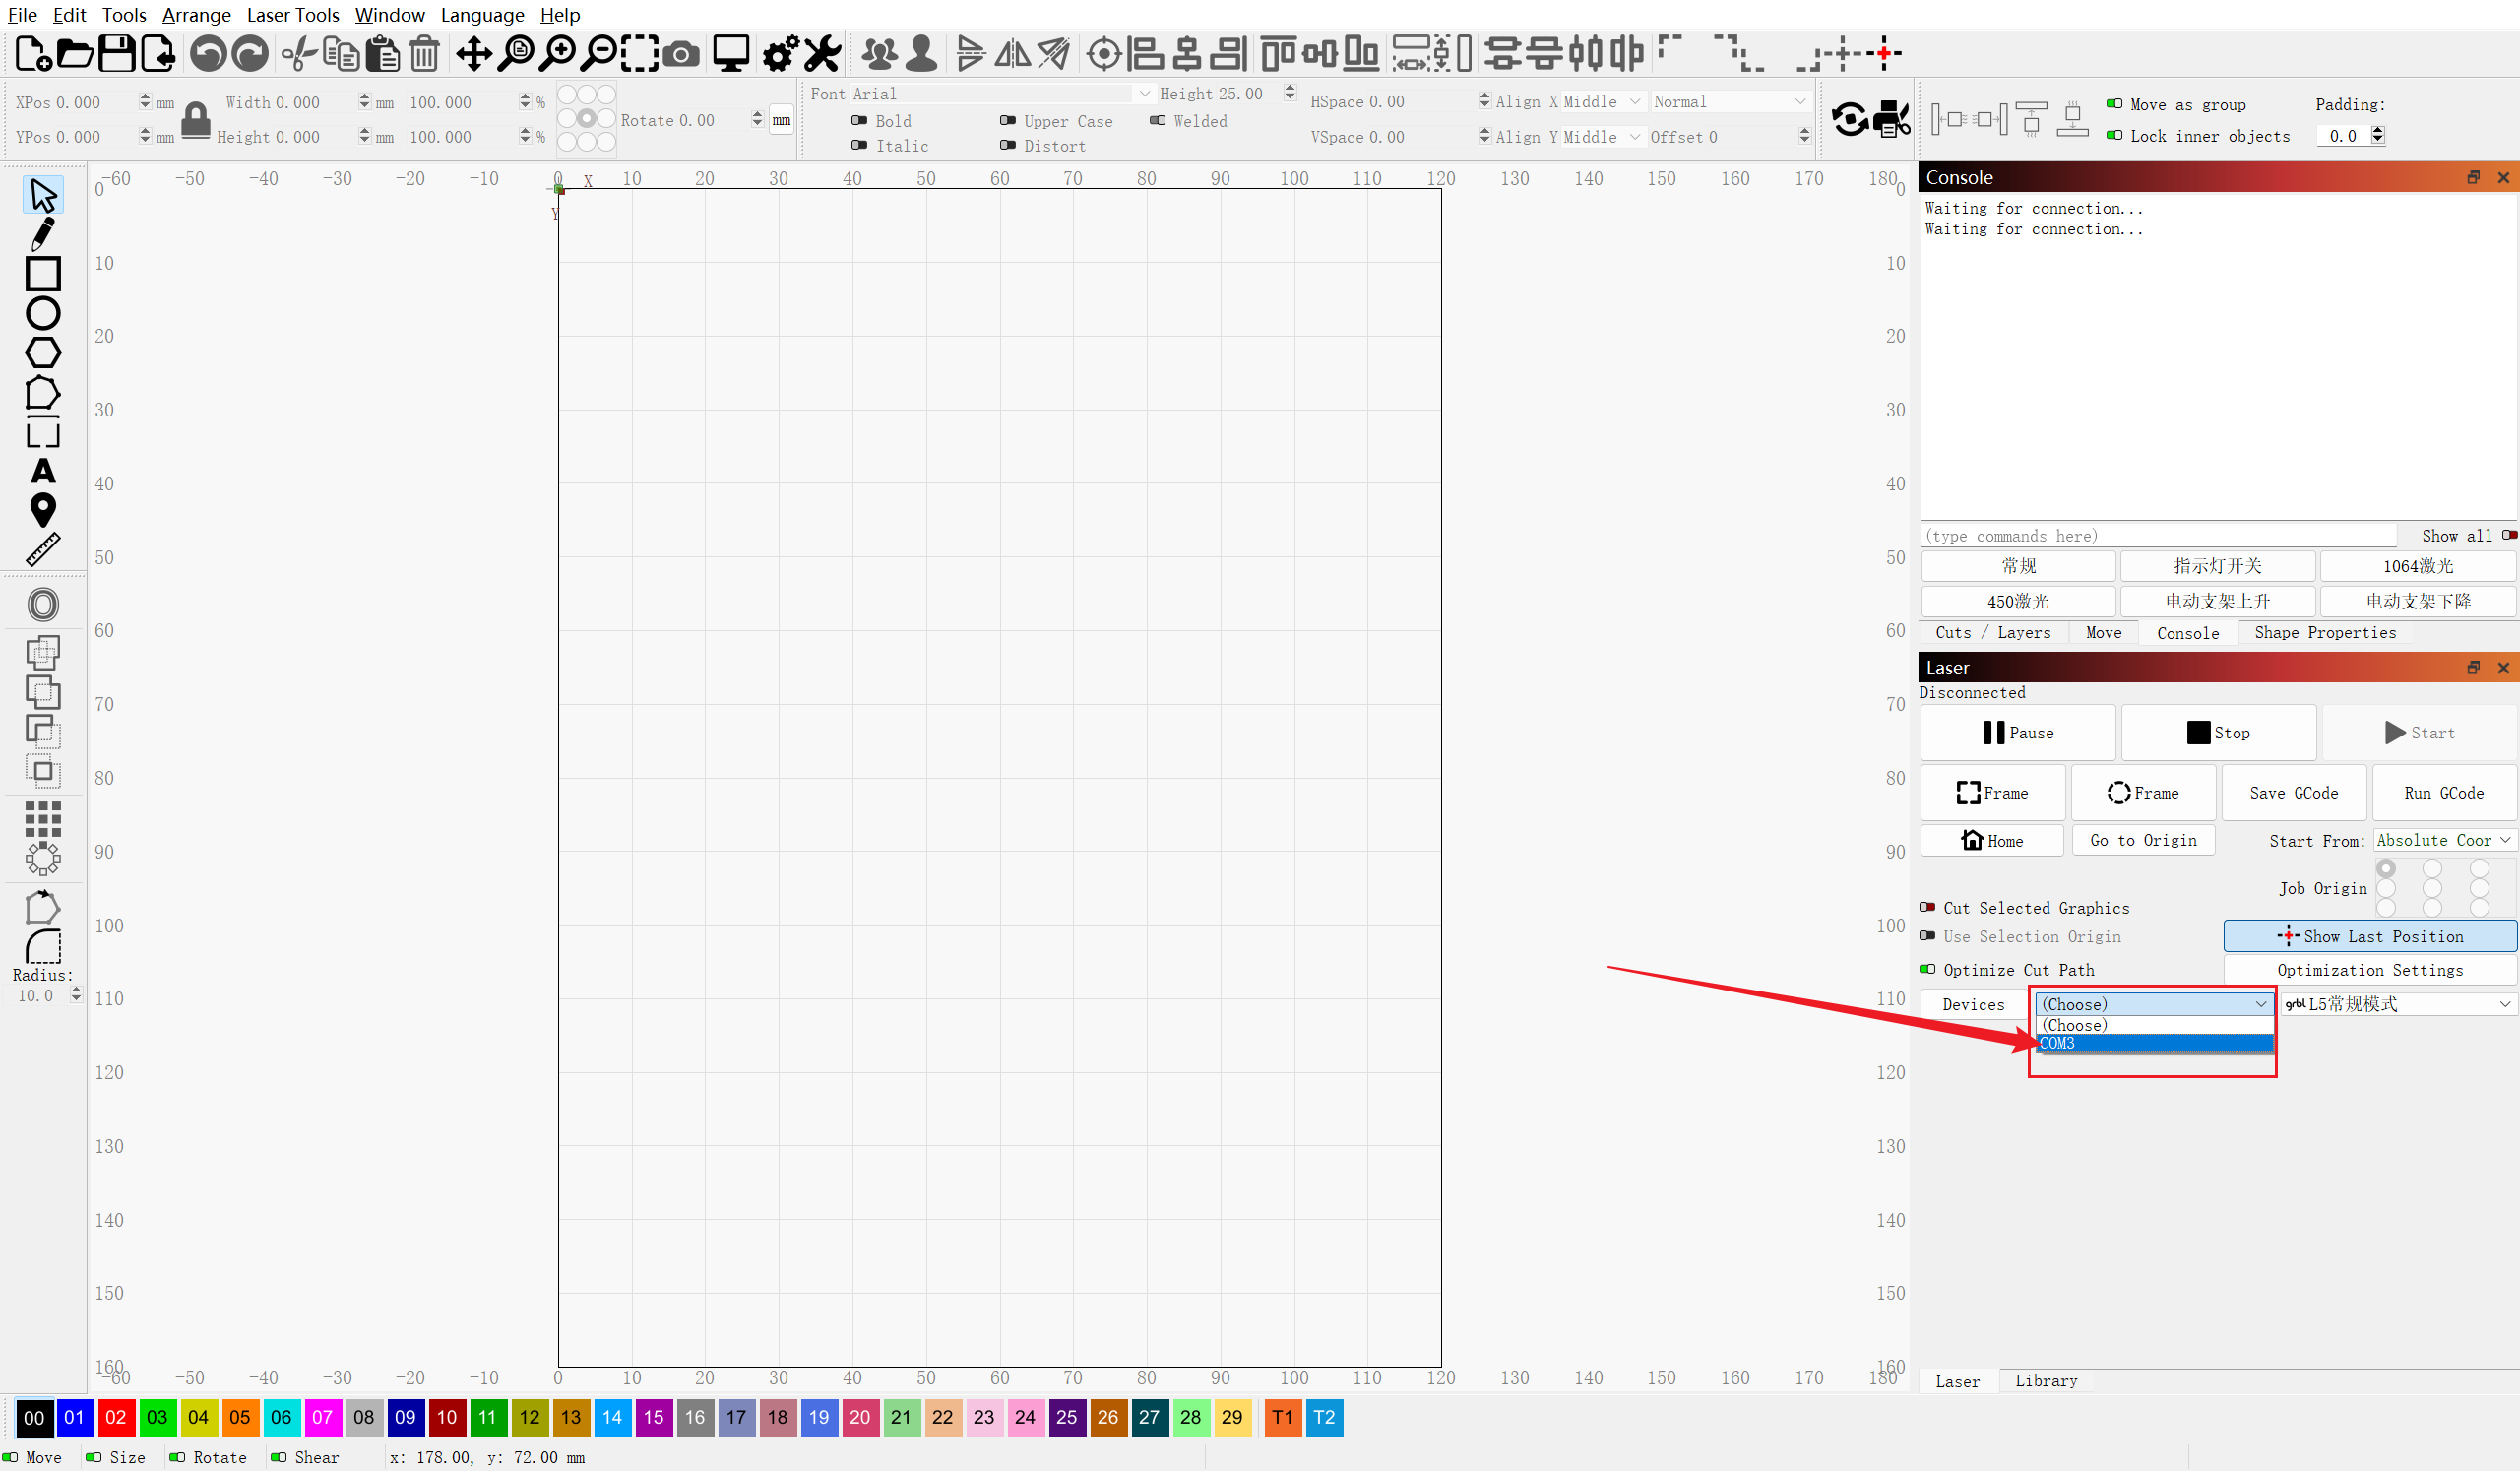
Task: Open the Language menu
Action: (482, 15)
